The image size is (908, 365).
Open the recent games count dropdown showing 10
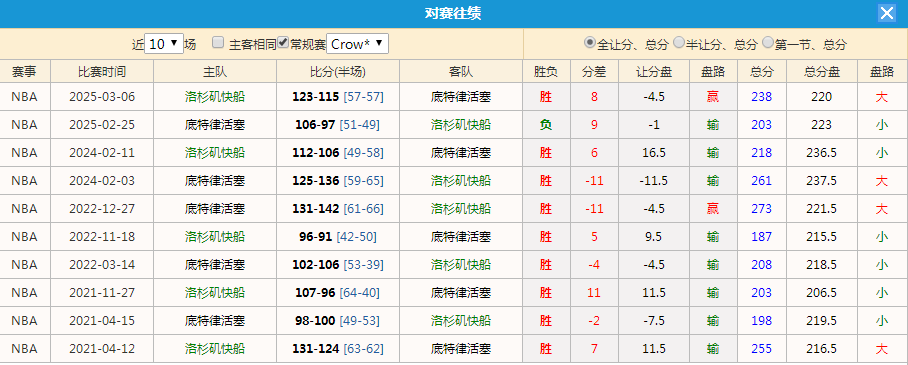point(164,44)
